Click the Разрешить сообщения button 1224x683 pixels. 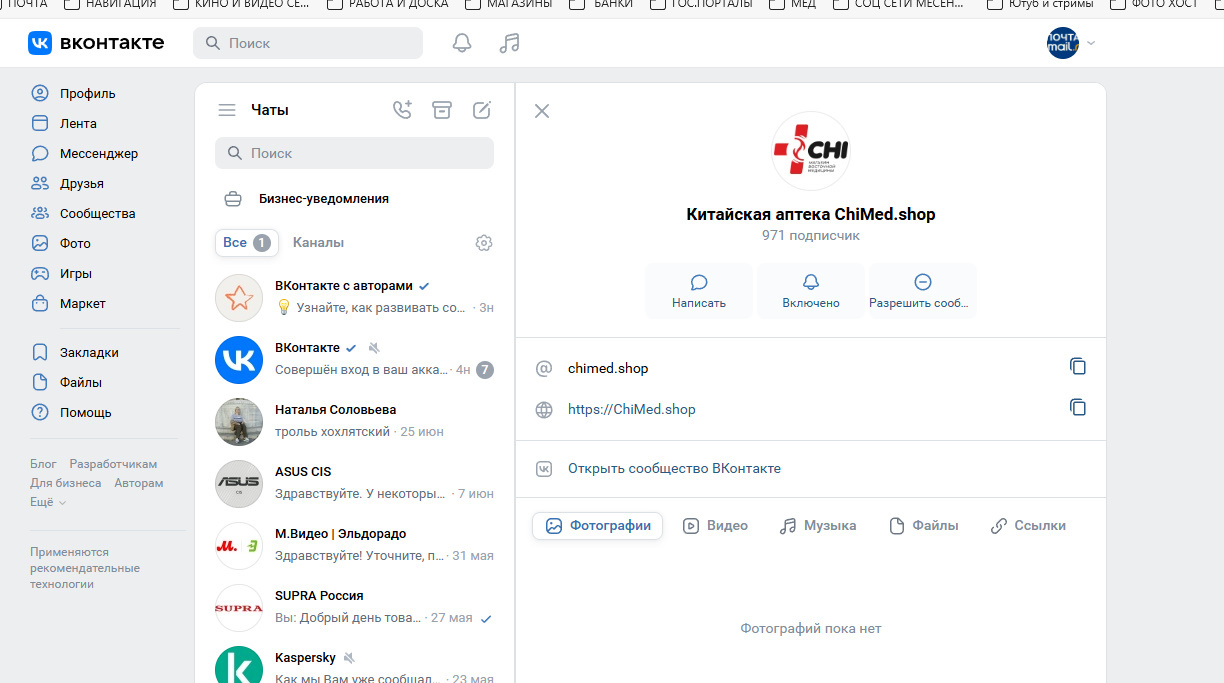tap(923, 291)
